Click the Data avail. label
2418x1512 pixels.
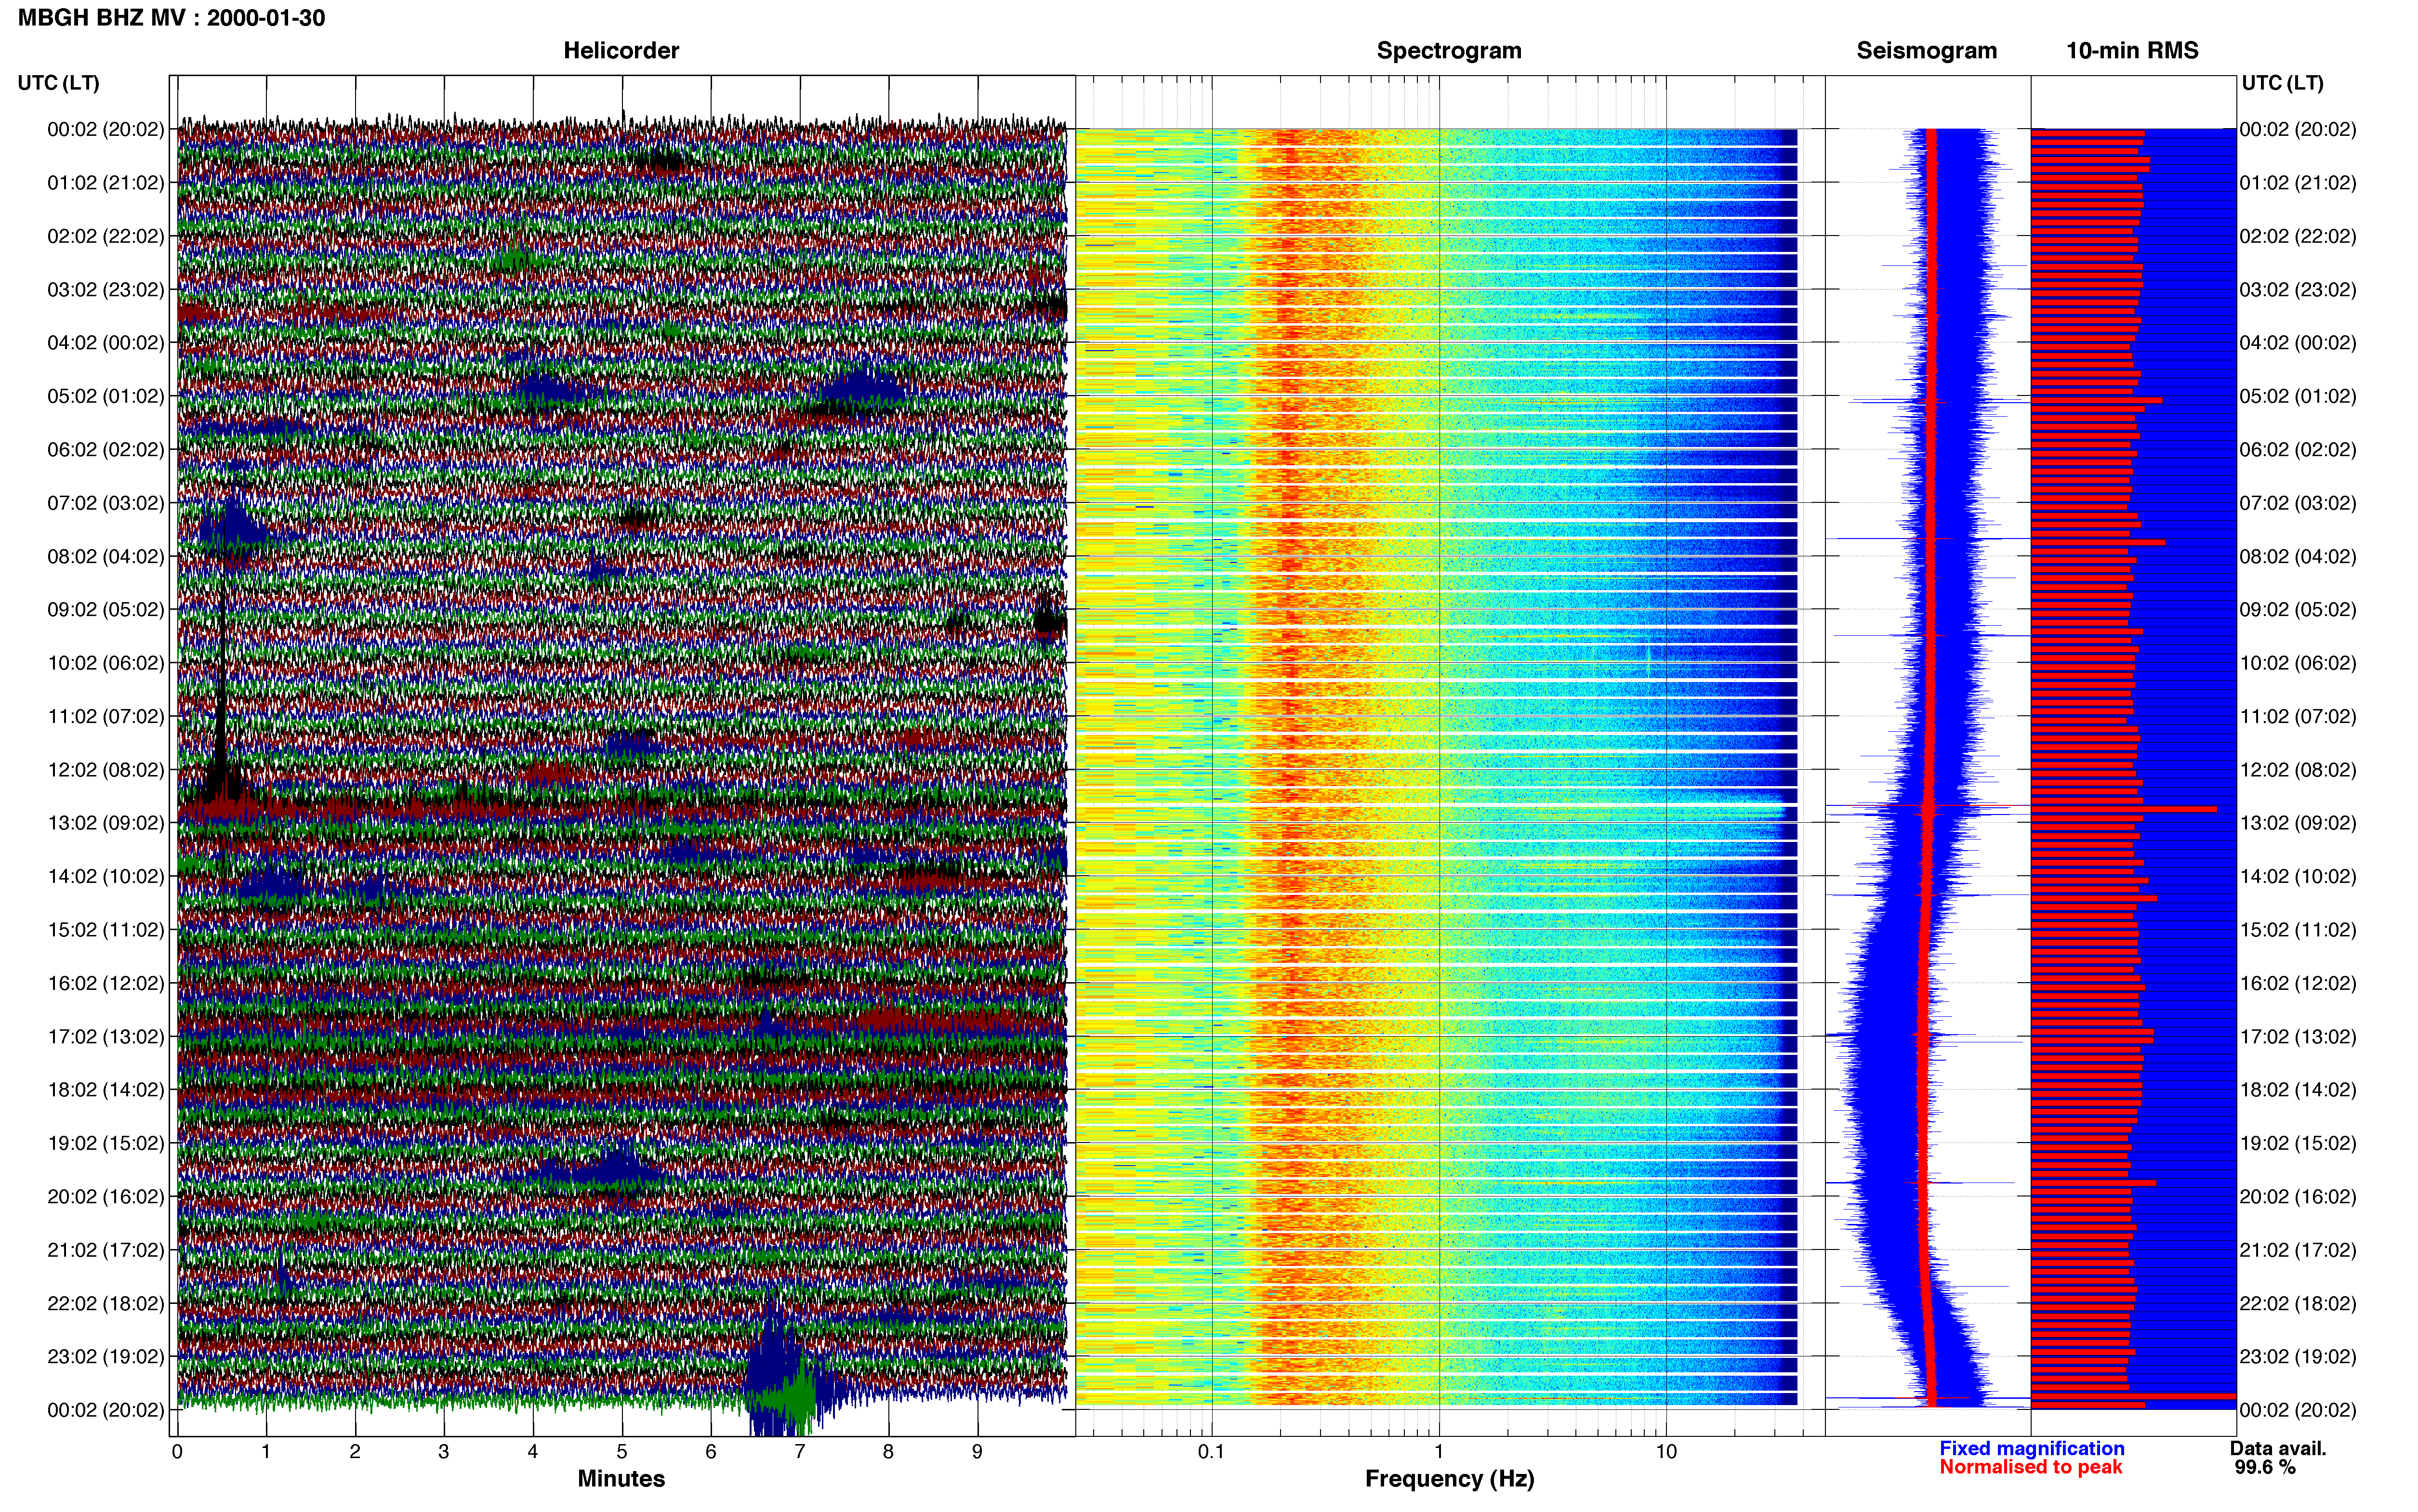(x=2278, y=1448)
